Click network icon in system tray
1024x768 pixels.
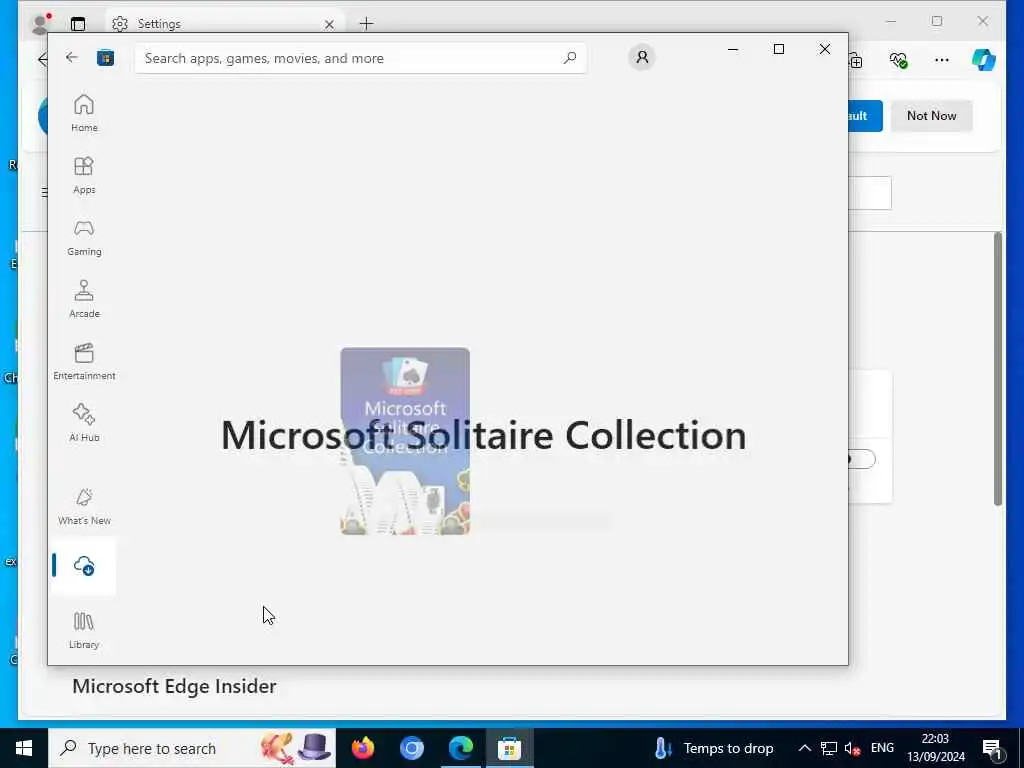[829, 748]
